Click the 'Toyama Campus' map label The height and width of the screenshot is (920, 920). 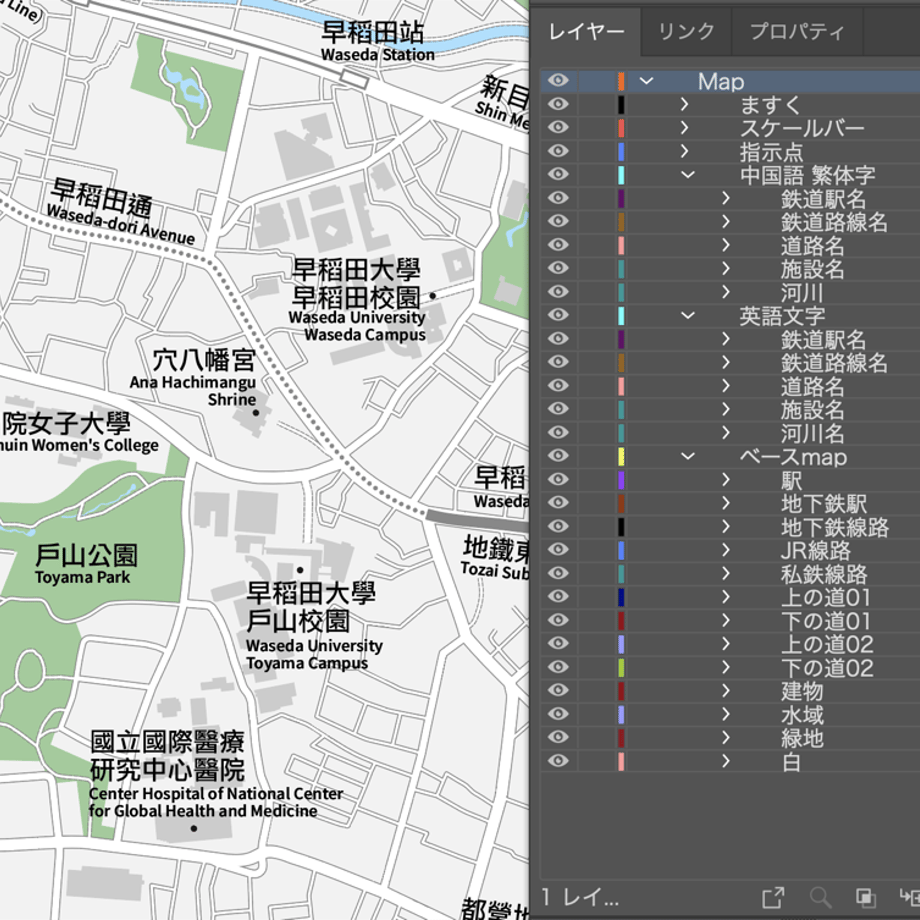pos(307,663)
